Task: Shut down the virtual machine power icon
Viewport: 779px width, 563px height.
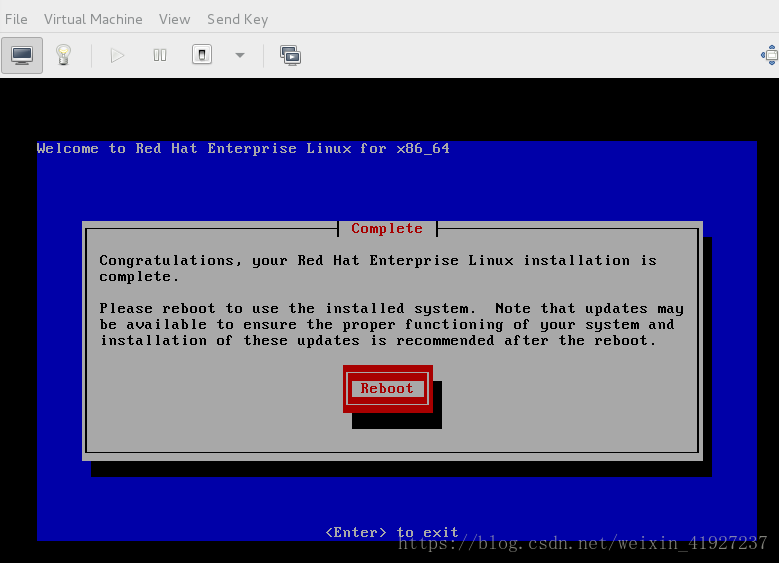Action: (202, 55)
